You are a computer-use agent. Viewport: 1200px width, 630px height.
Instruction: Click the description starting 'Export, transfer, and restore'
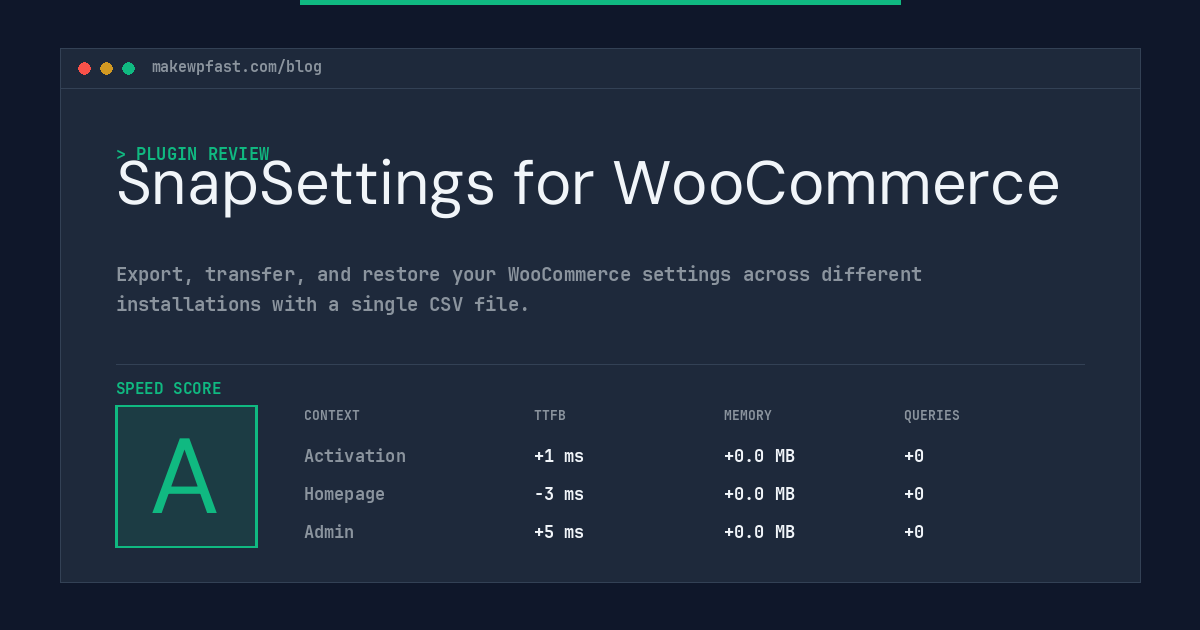pos(519,289)
